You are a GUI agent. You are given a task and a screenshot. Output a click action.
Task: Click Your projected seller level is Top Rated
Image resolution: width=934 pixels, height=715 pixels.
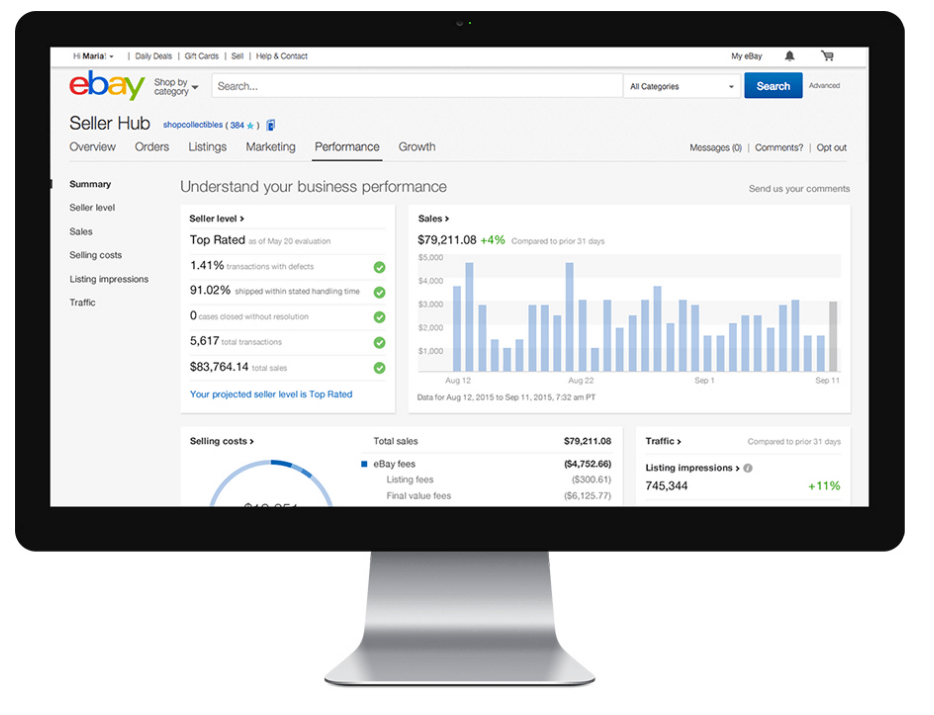tap(271, 394)
